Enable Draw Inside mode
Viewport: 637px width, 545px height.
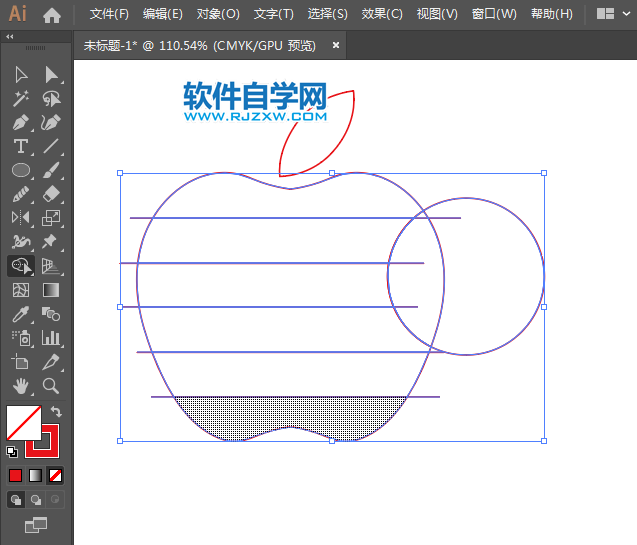point(55,500)
